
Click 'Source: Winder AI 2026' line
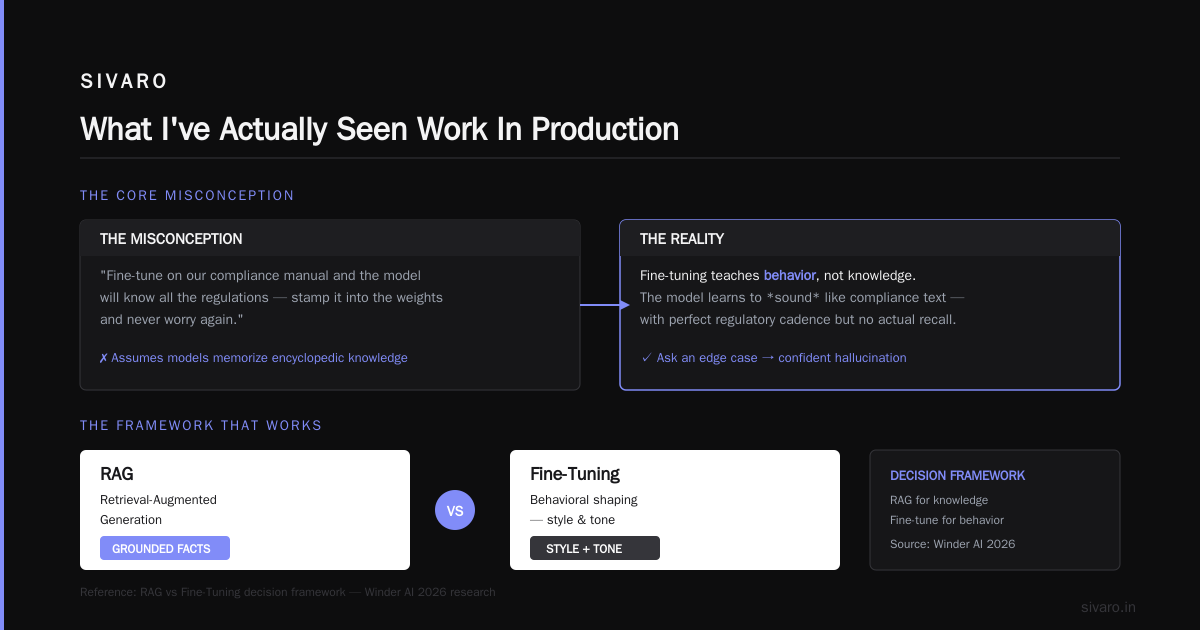952,544
